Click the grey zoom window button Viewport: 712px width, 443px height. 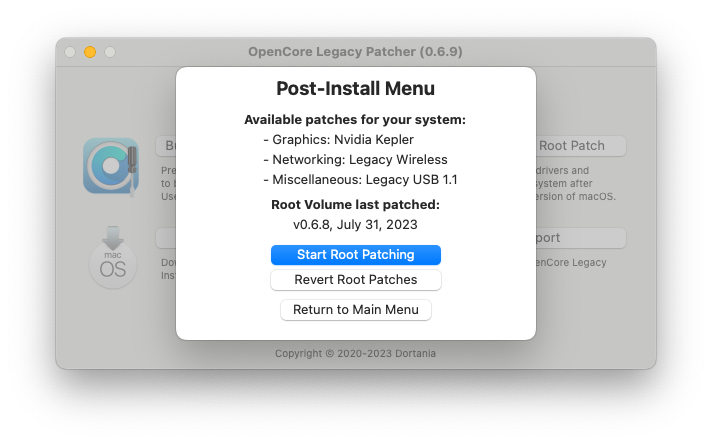110,52
